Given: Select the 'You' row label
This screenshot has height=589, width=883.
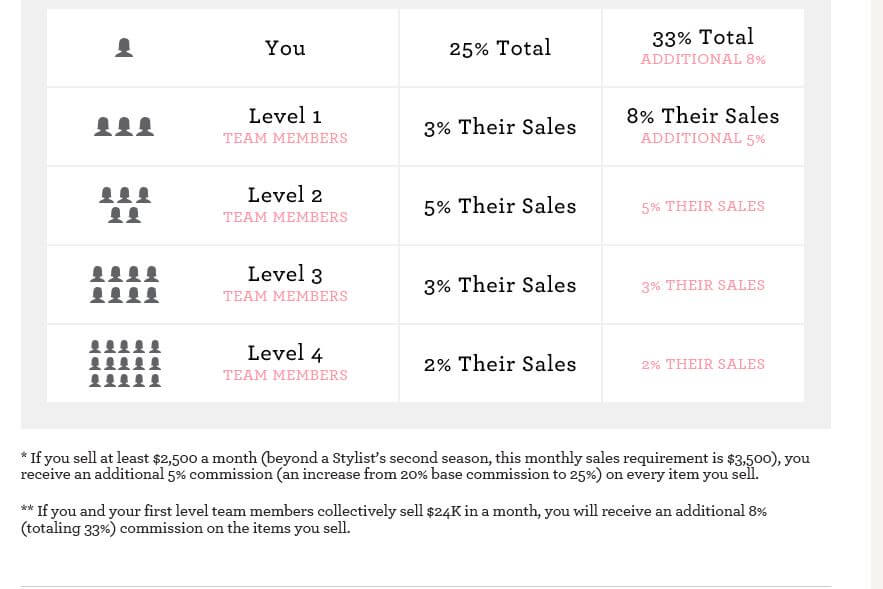Looking at the screenshot, I should coord(286,48).
